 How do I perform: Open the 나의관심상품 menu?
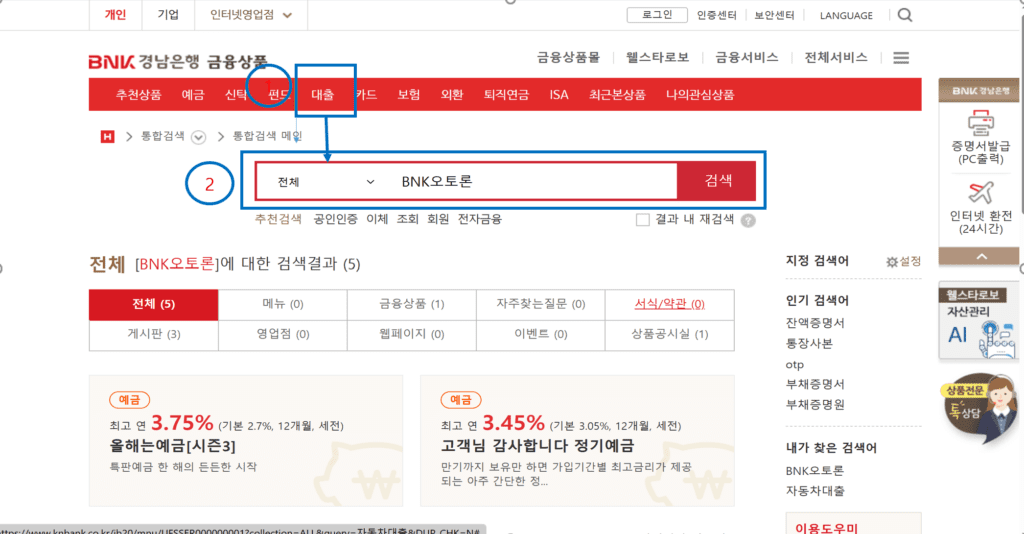tap(700, 95)
